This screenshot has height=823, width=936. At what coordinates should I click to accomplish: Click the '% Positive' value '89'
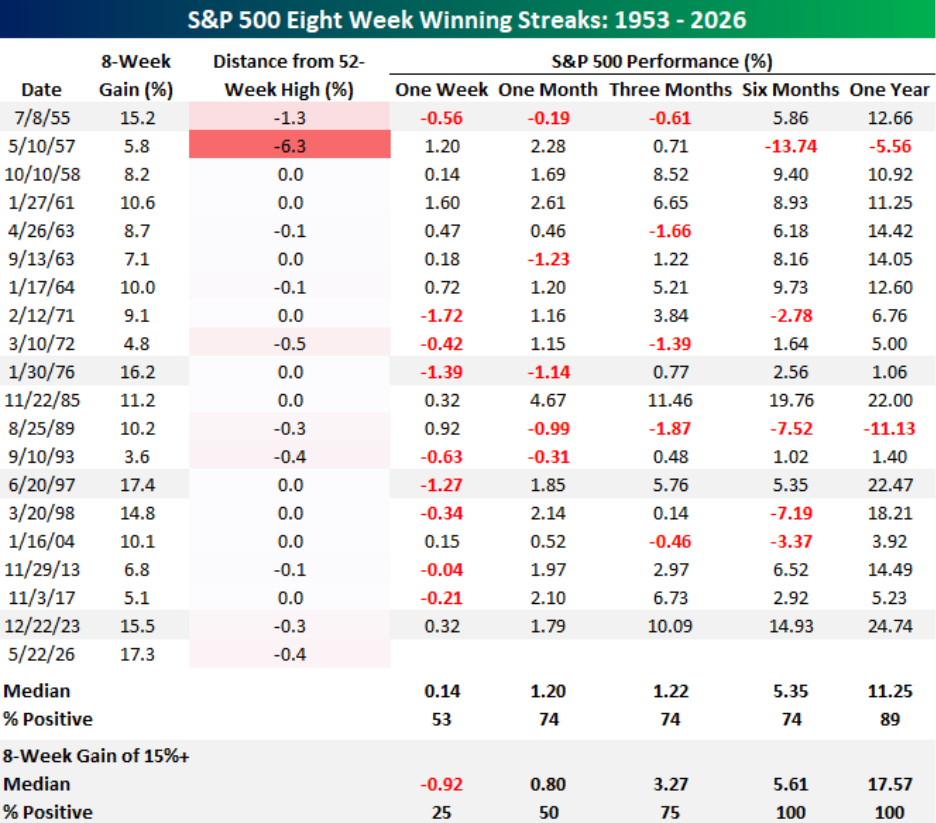click(x=889, y=719)
